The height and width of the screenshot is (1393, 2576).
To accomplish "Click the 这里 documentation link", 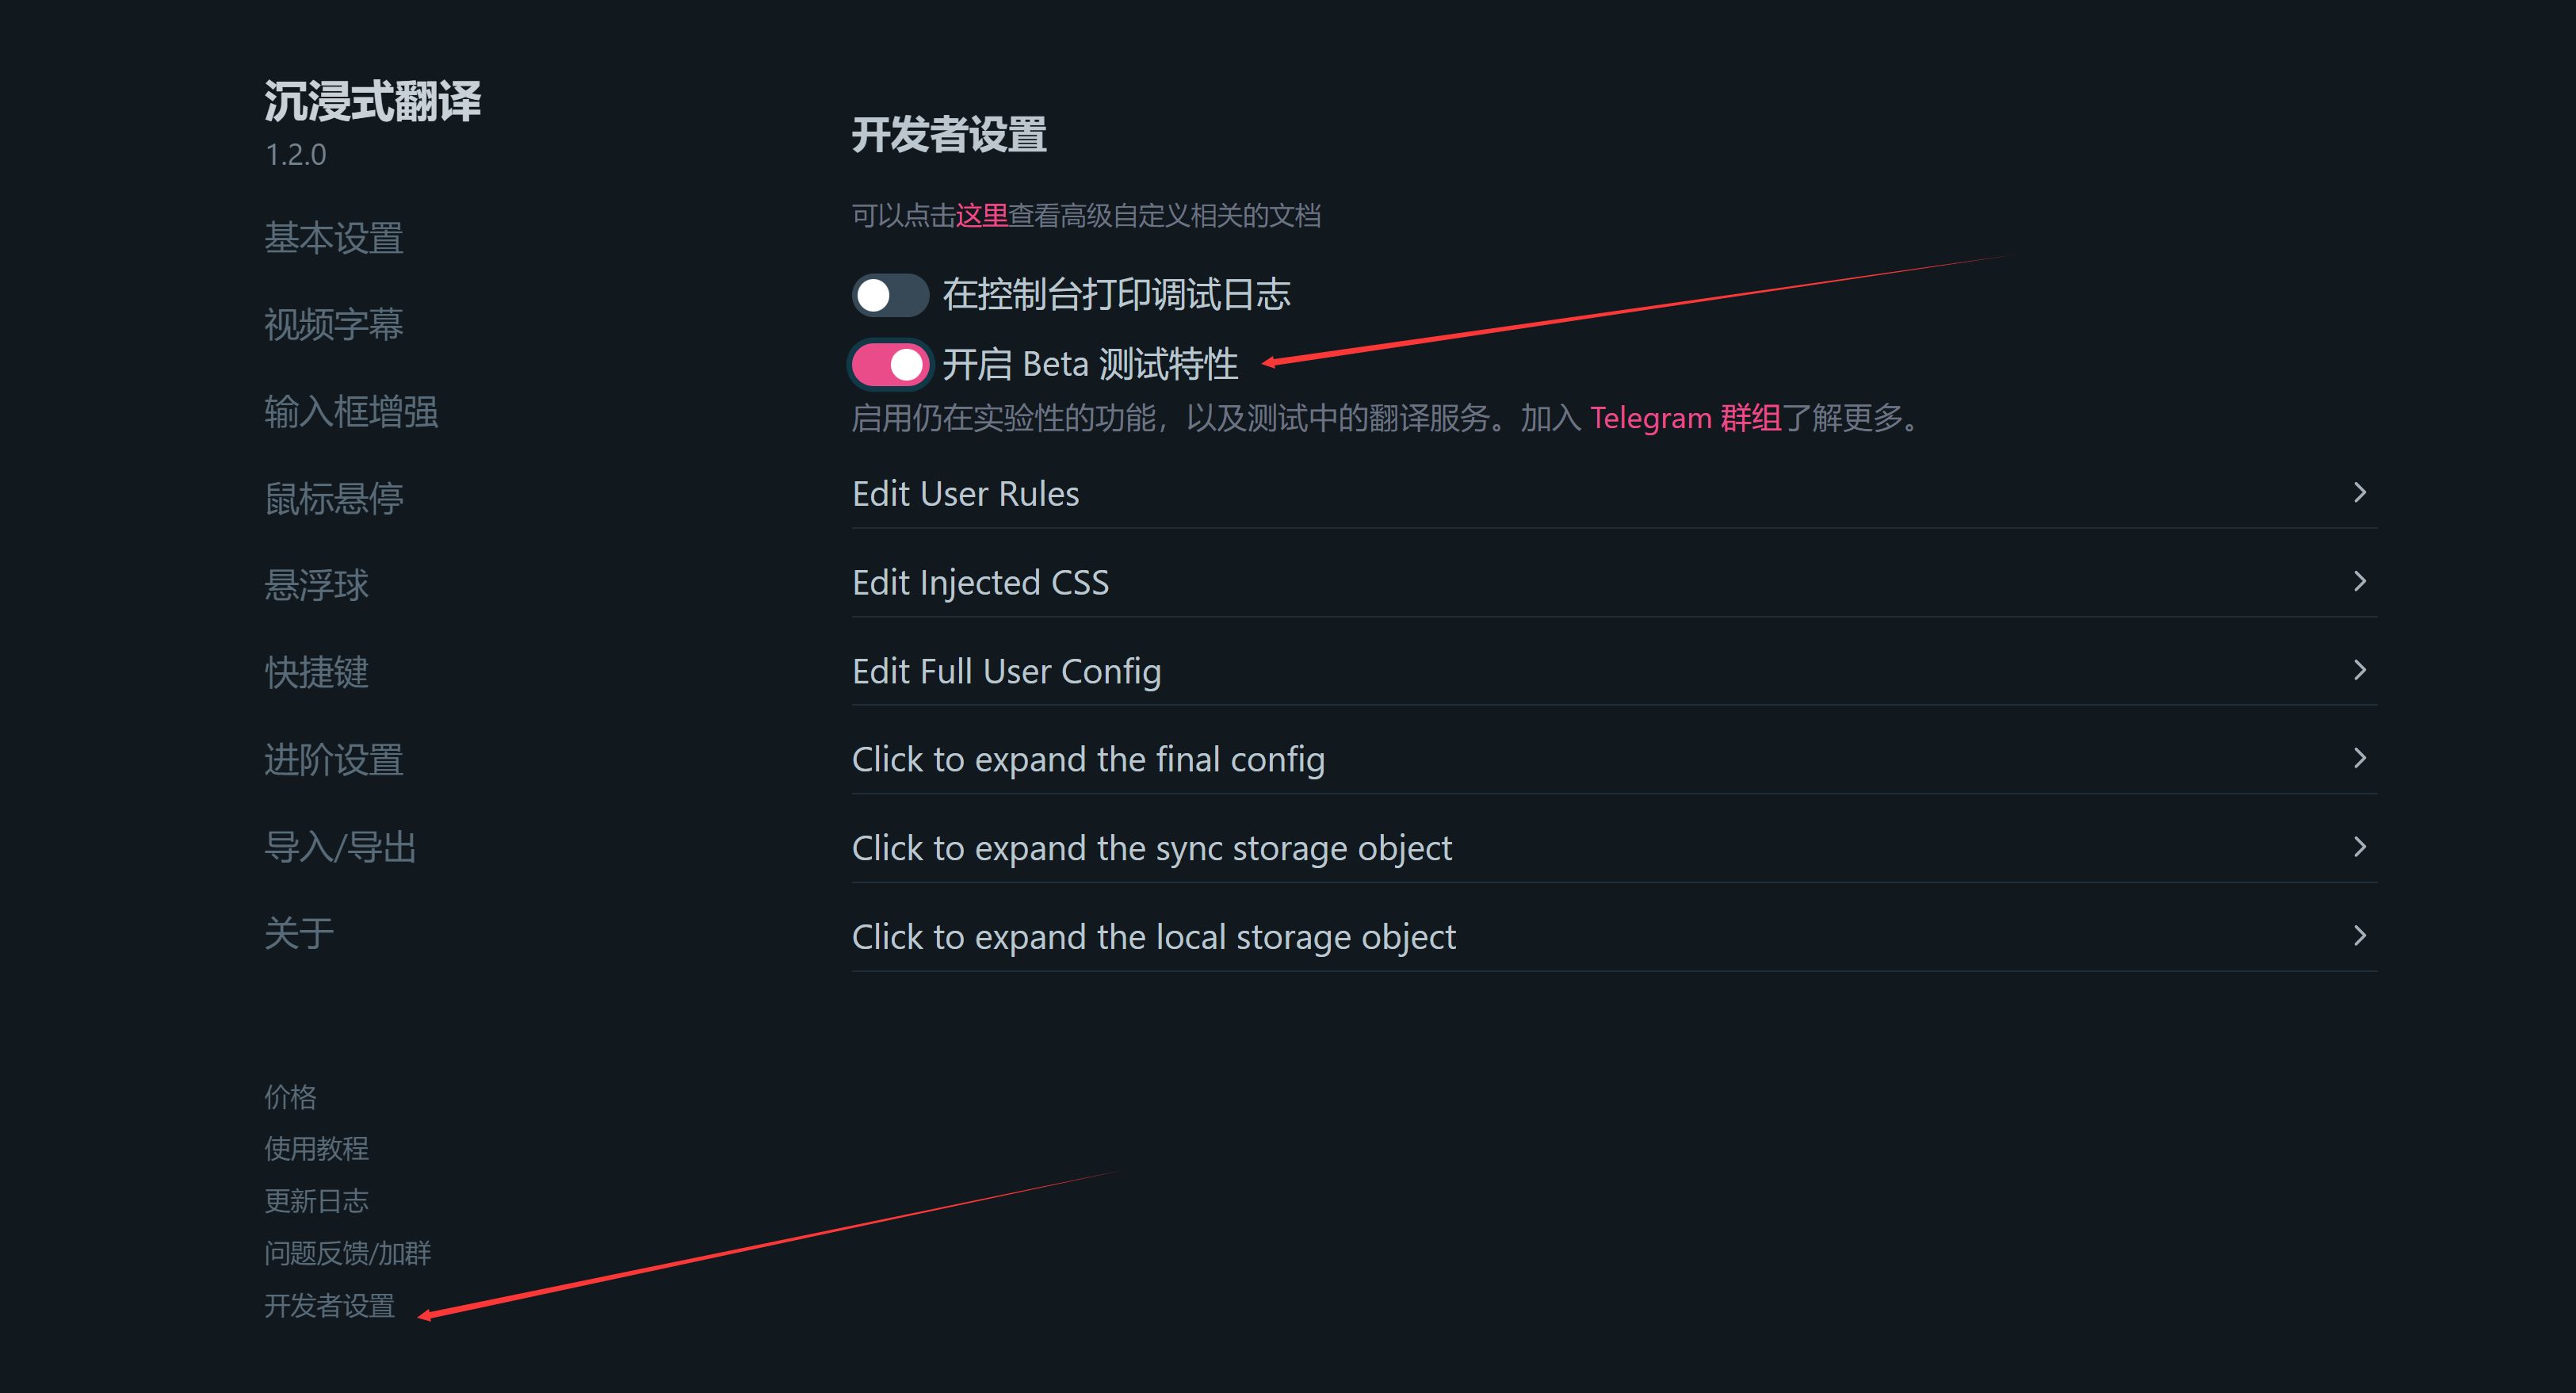I will [981, 215].
